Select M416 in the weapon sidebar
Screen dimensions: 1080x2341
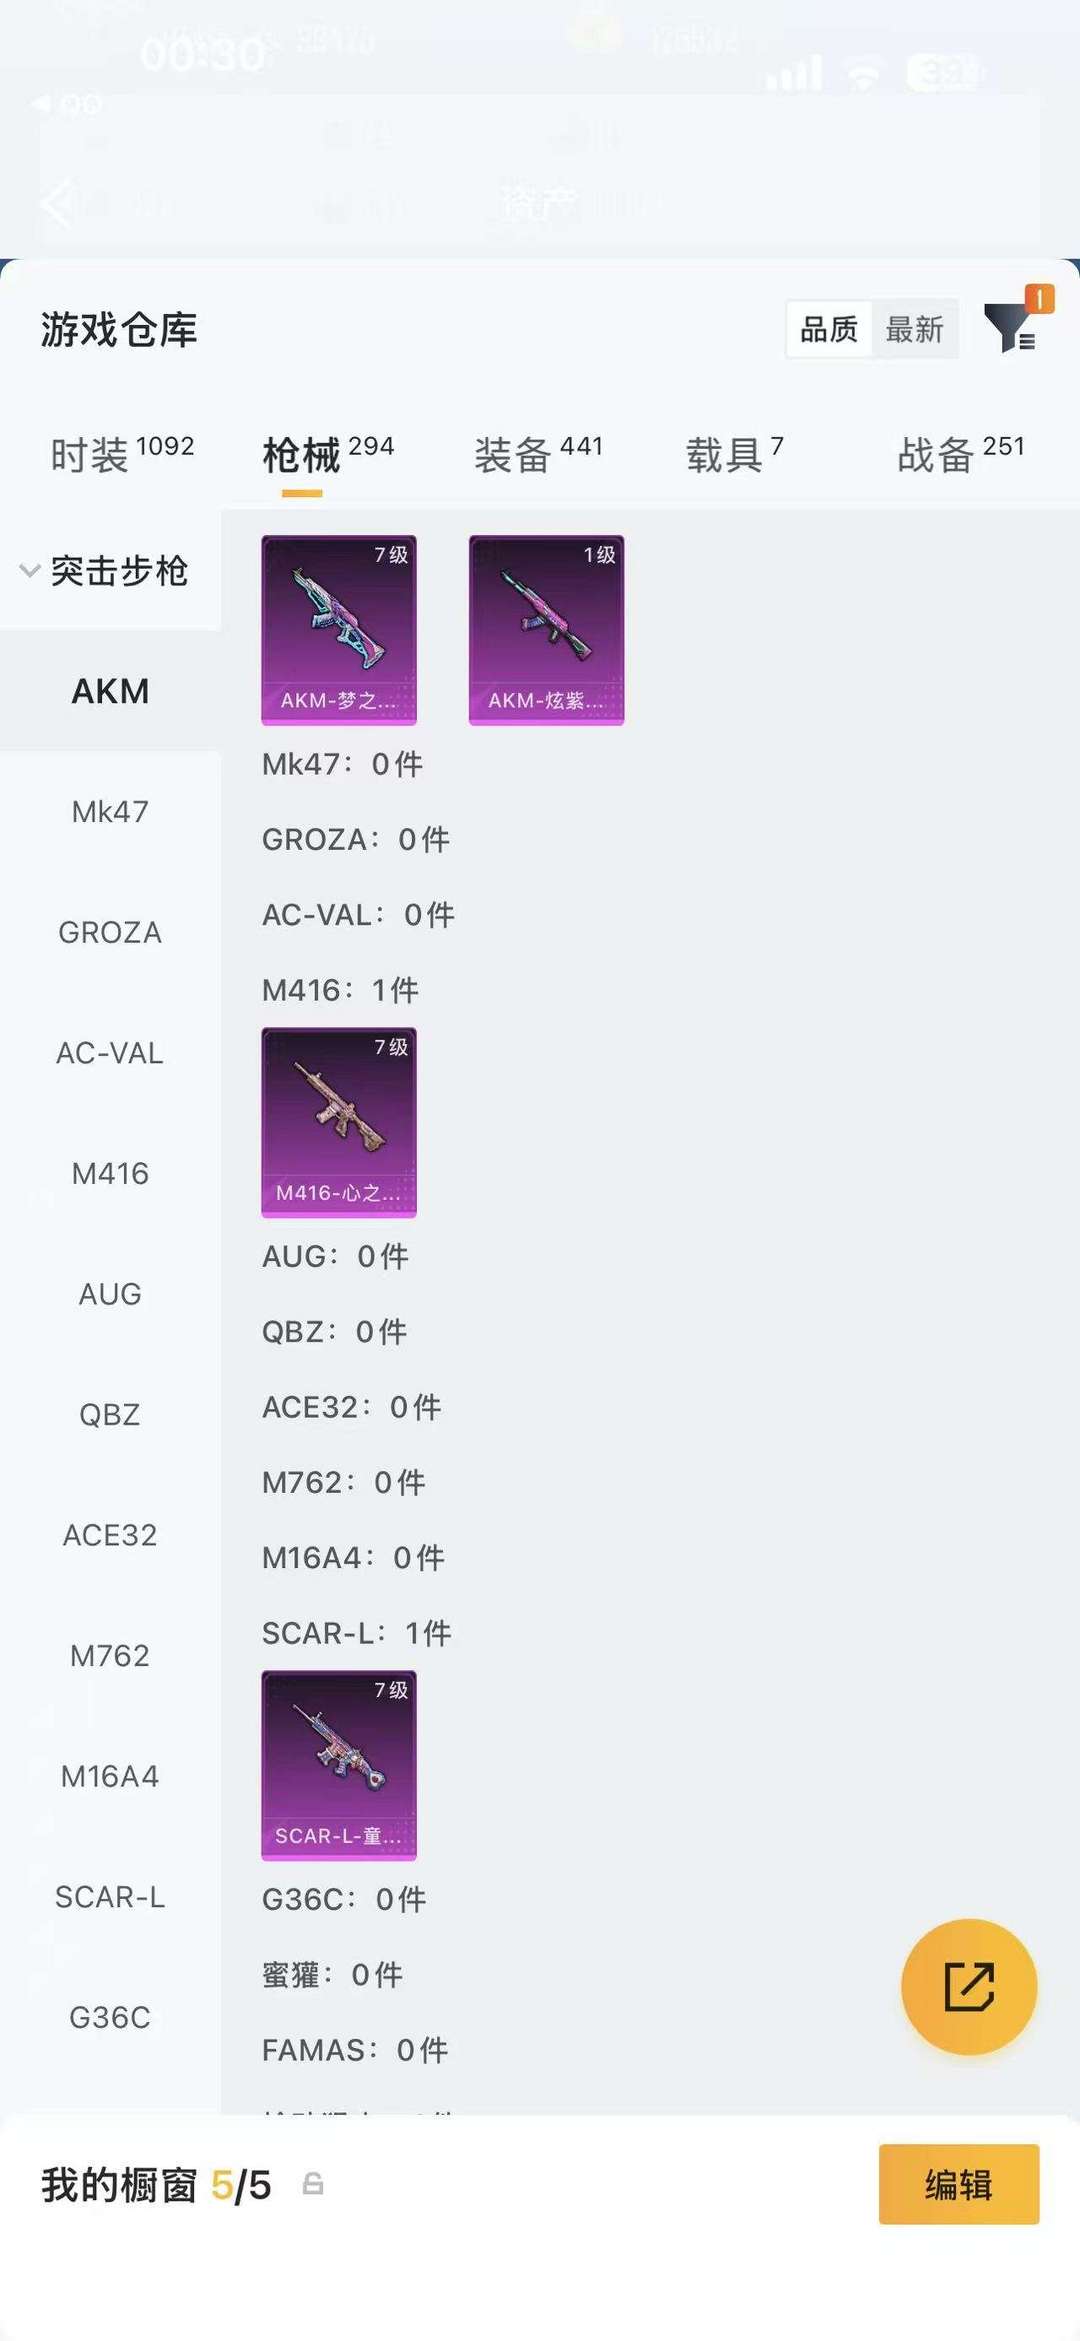[x=110, y=1173]
